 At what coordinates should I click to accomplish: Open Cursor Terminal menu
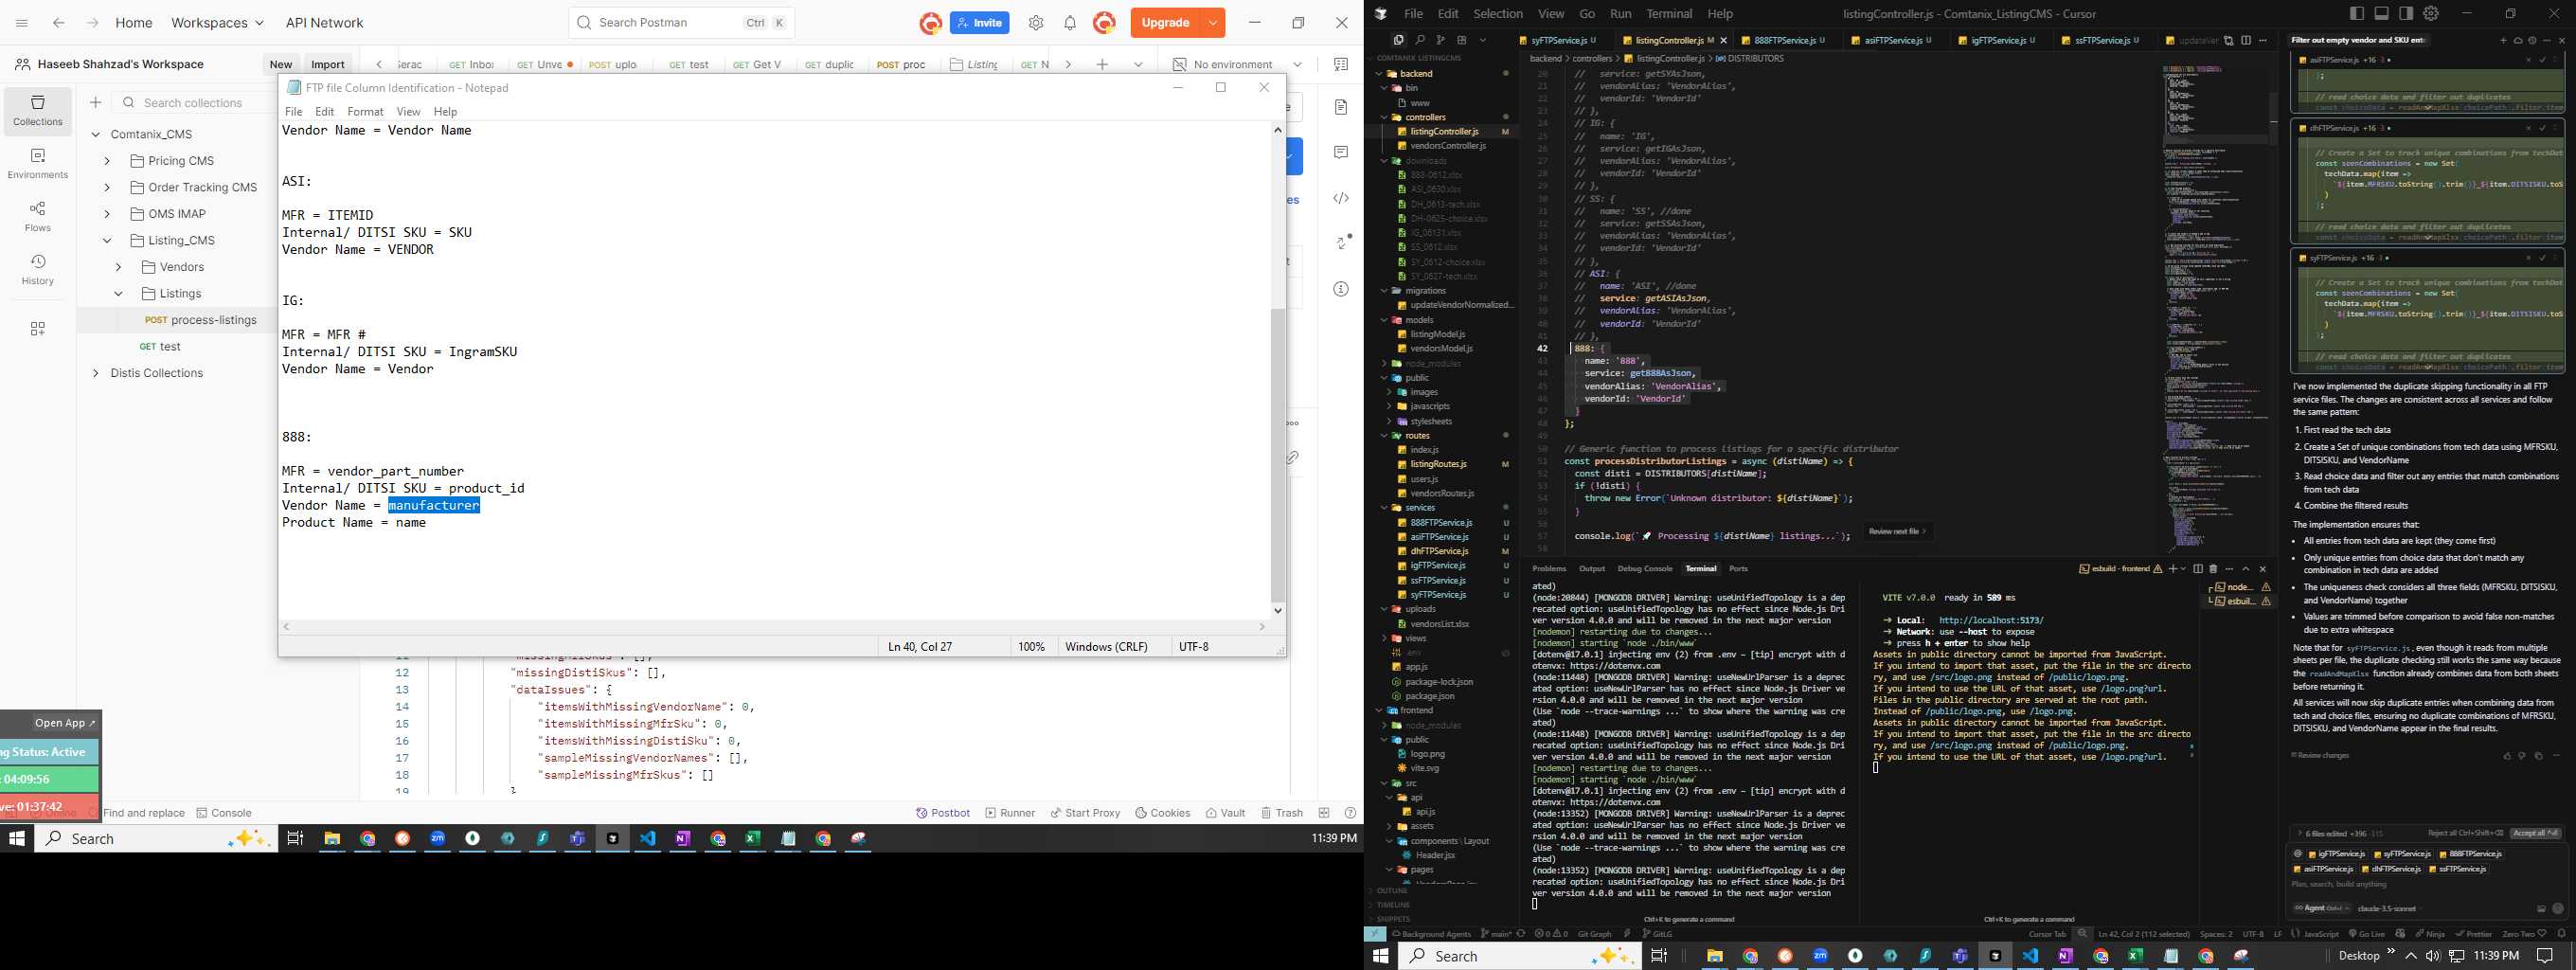[x=1669, y=14]
